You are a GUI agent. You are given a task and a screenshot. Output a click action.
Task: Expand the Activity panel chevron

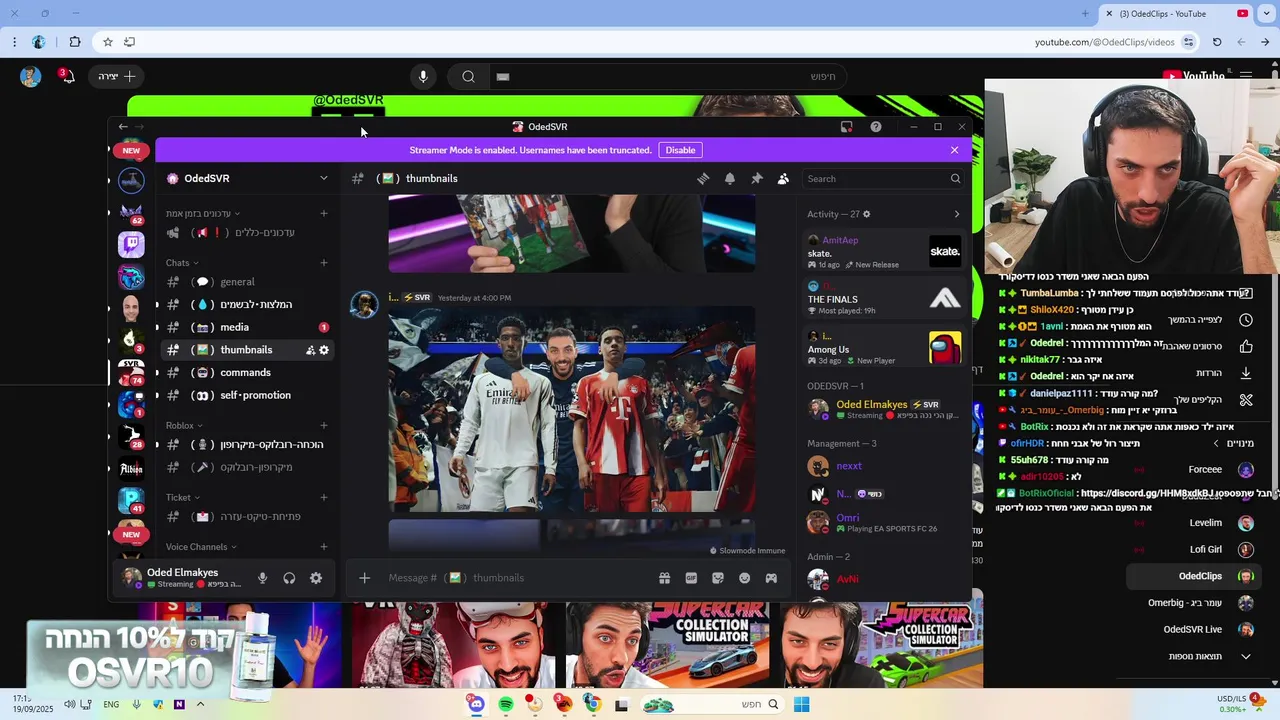pyautogui.click(x=956, y=214)
